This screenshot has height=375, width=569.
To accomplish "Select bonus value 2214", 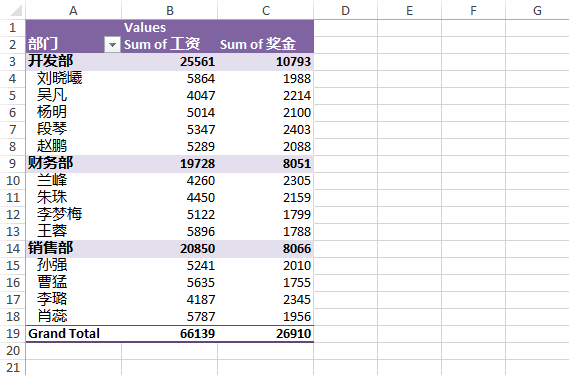I will (297, 96).
